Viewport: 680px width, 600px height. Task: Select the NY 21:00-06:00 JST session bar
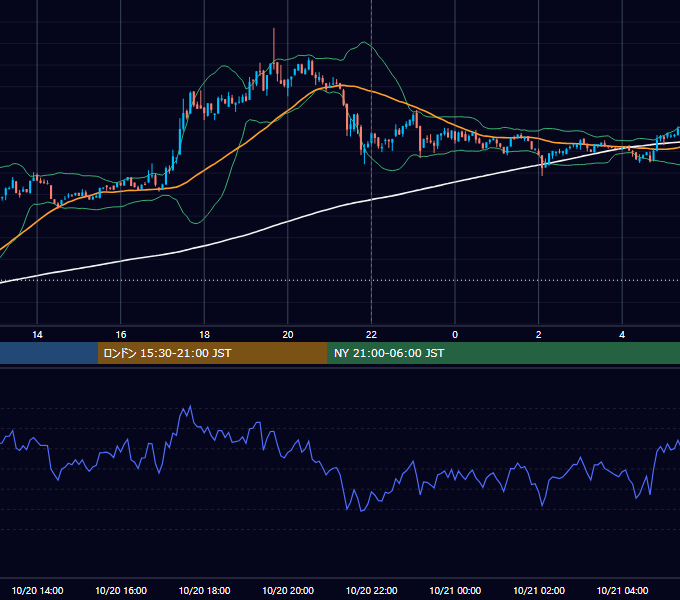(x=503, y=353)
